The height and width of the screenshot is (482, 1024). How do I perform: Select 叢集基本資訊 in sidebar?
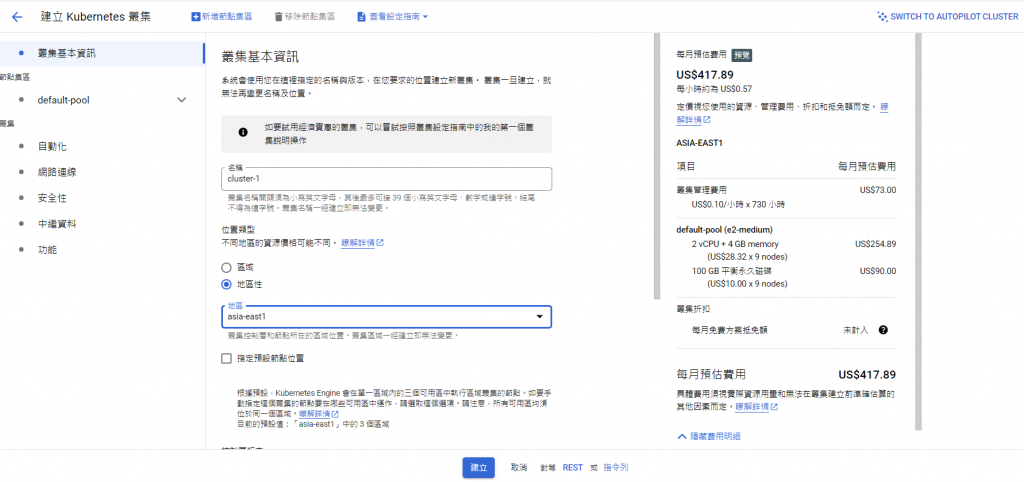coord(102,53)
